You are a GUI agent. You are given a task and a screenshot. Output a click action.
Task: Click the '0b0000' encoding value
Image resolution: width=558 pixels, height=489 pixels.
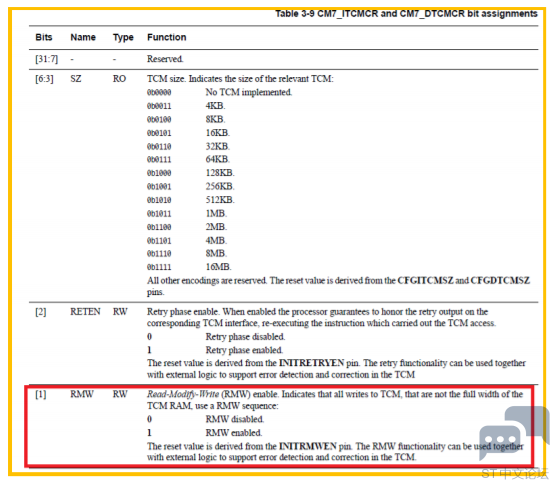[159, 93]
